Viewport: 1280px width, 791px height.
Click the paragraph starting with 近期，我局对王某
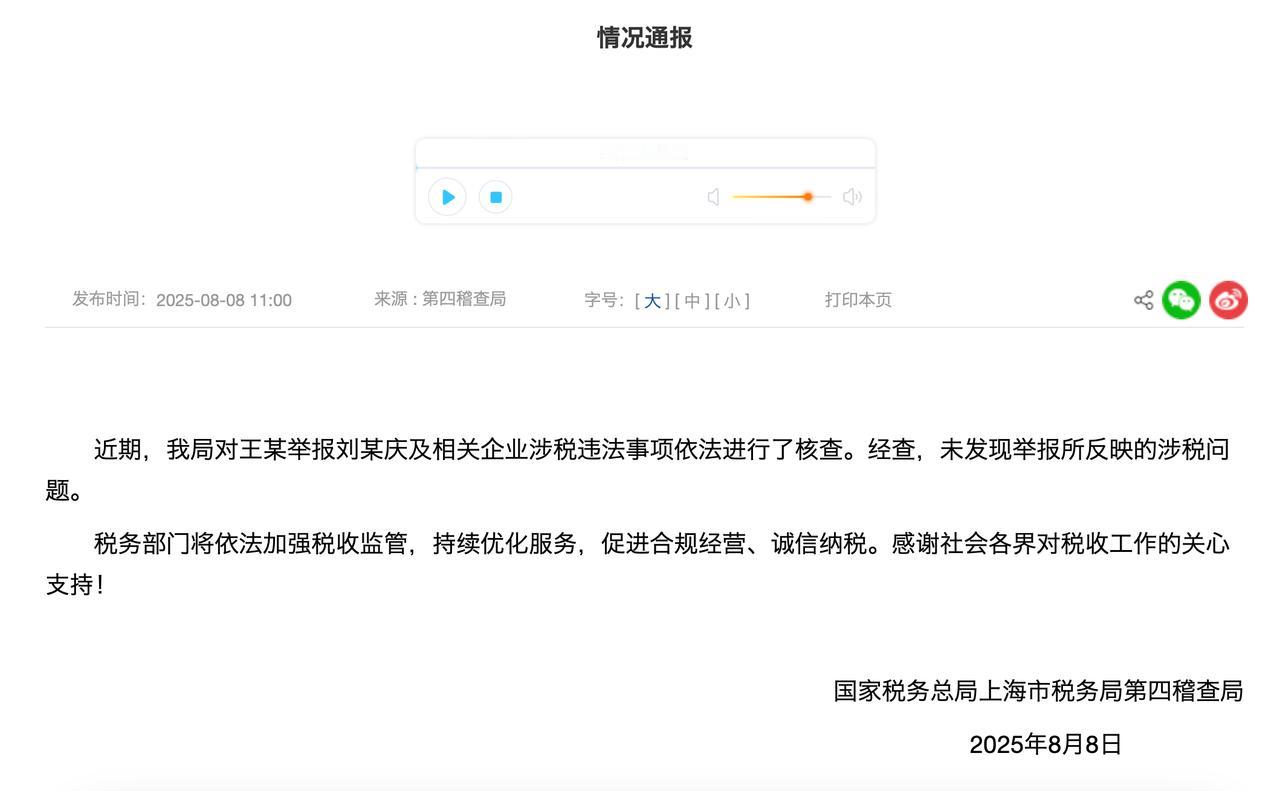pos(638,470)
